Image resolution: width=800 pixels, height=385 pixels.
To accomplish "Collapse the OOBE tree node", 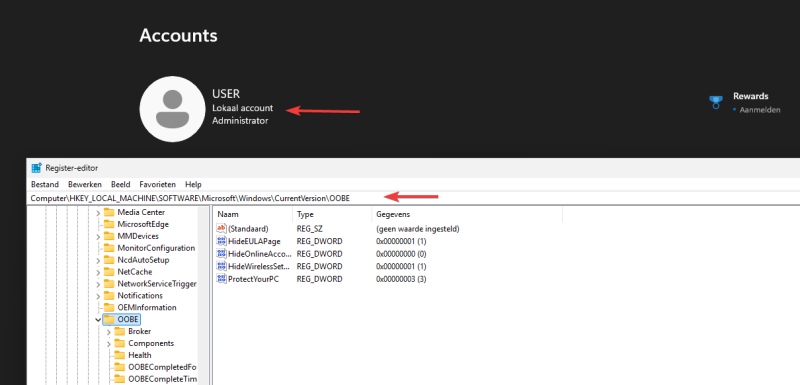I will click(x=98, y=320).
